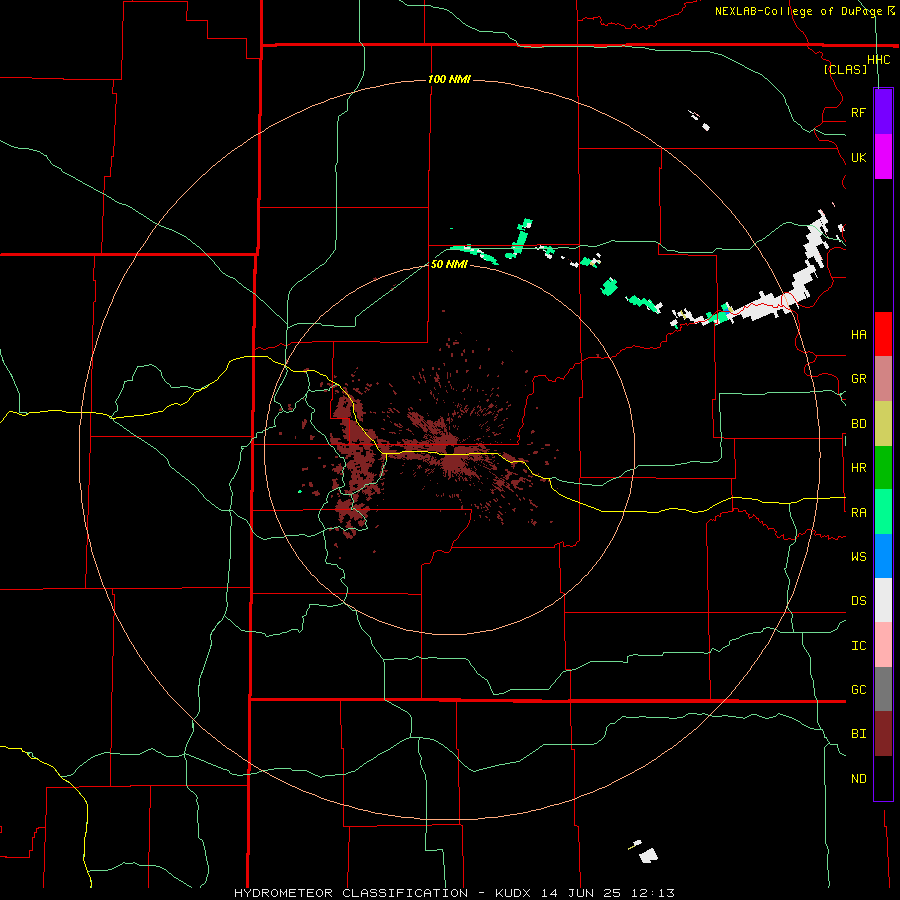Click the dark radar site center dot
This screenshot has height=900, width=900.
pos(449,449)
